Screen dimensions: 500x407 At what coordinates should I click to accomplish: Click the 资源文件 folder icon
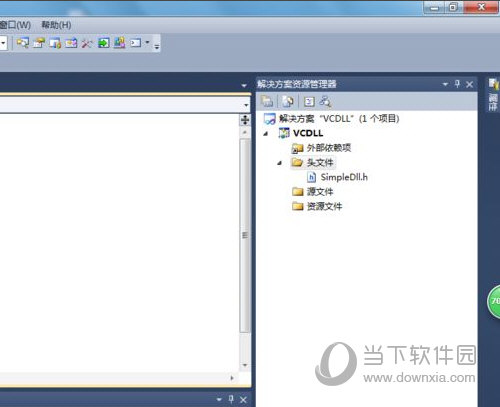point(298,206)
